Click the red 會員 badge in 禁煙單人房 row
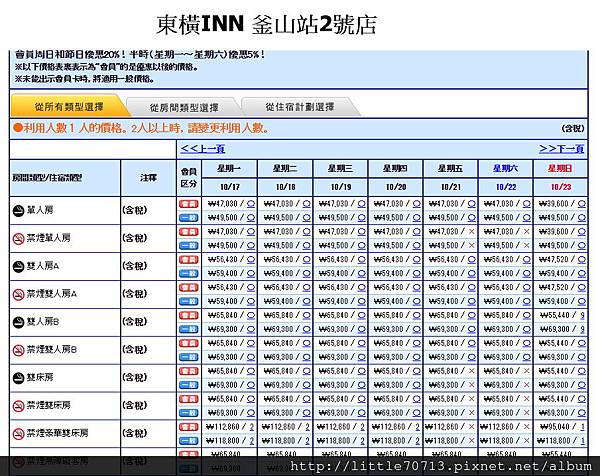The image size is (600, 476). 189,232
